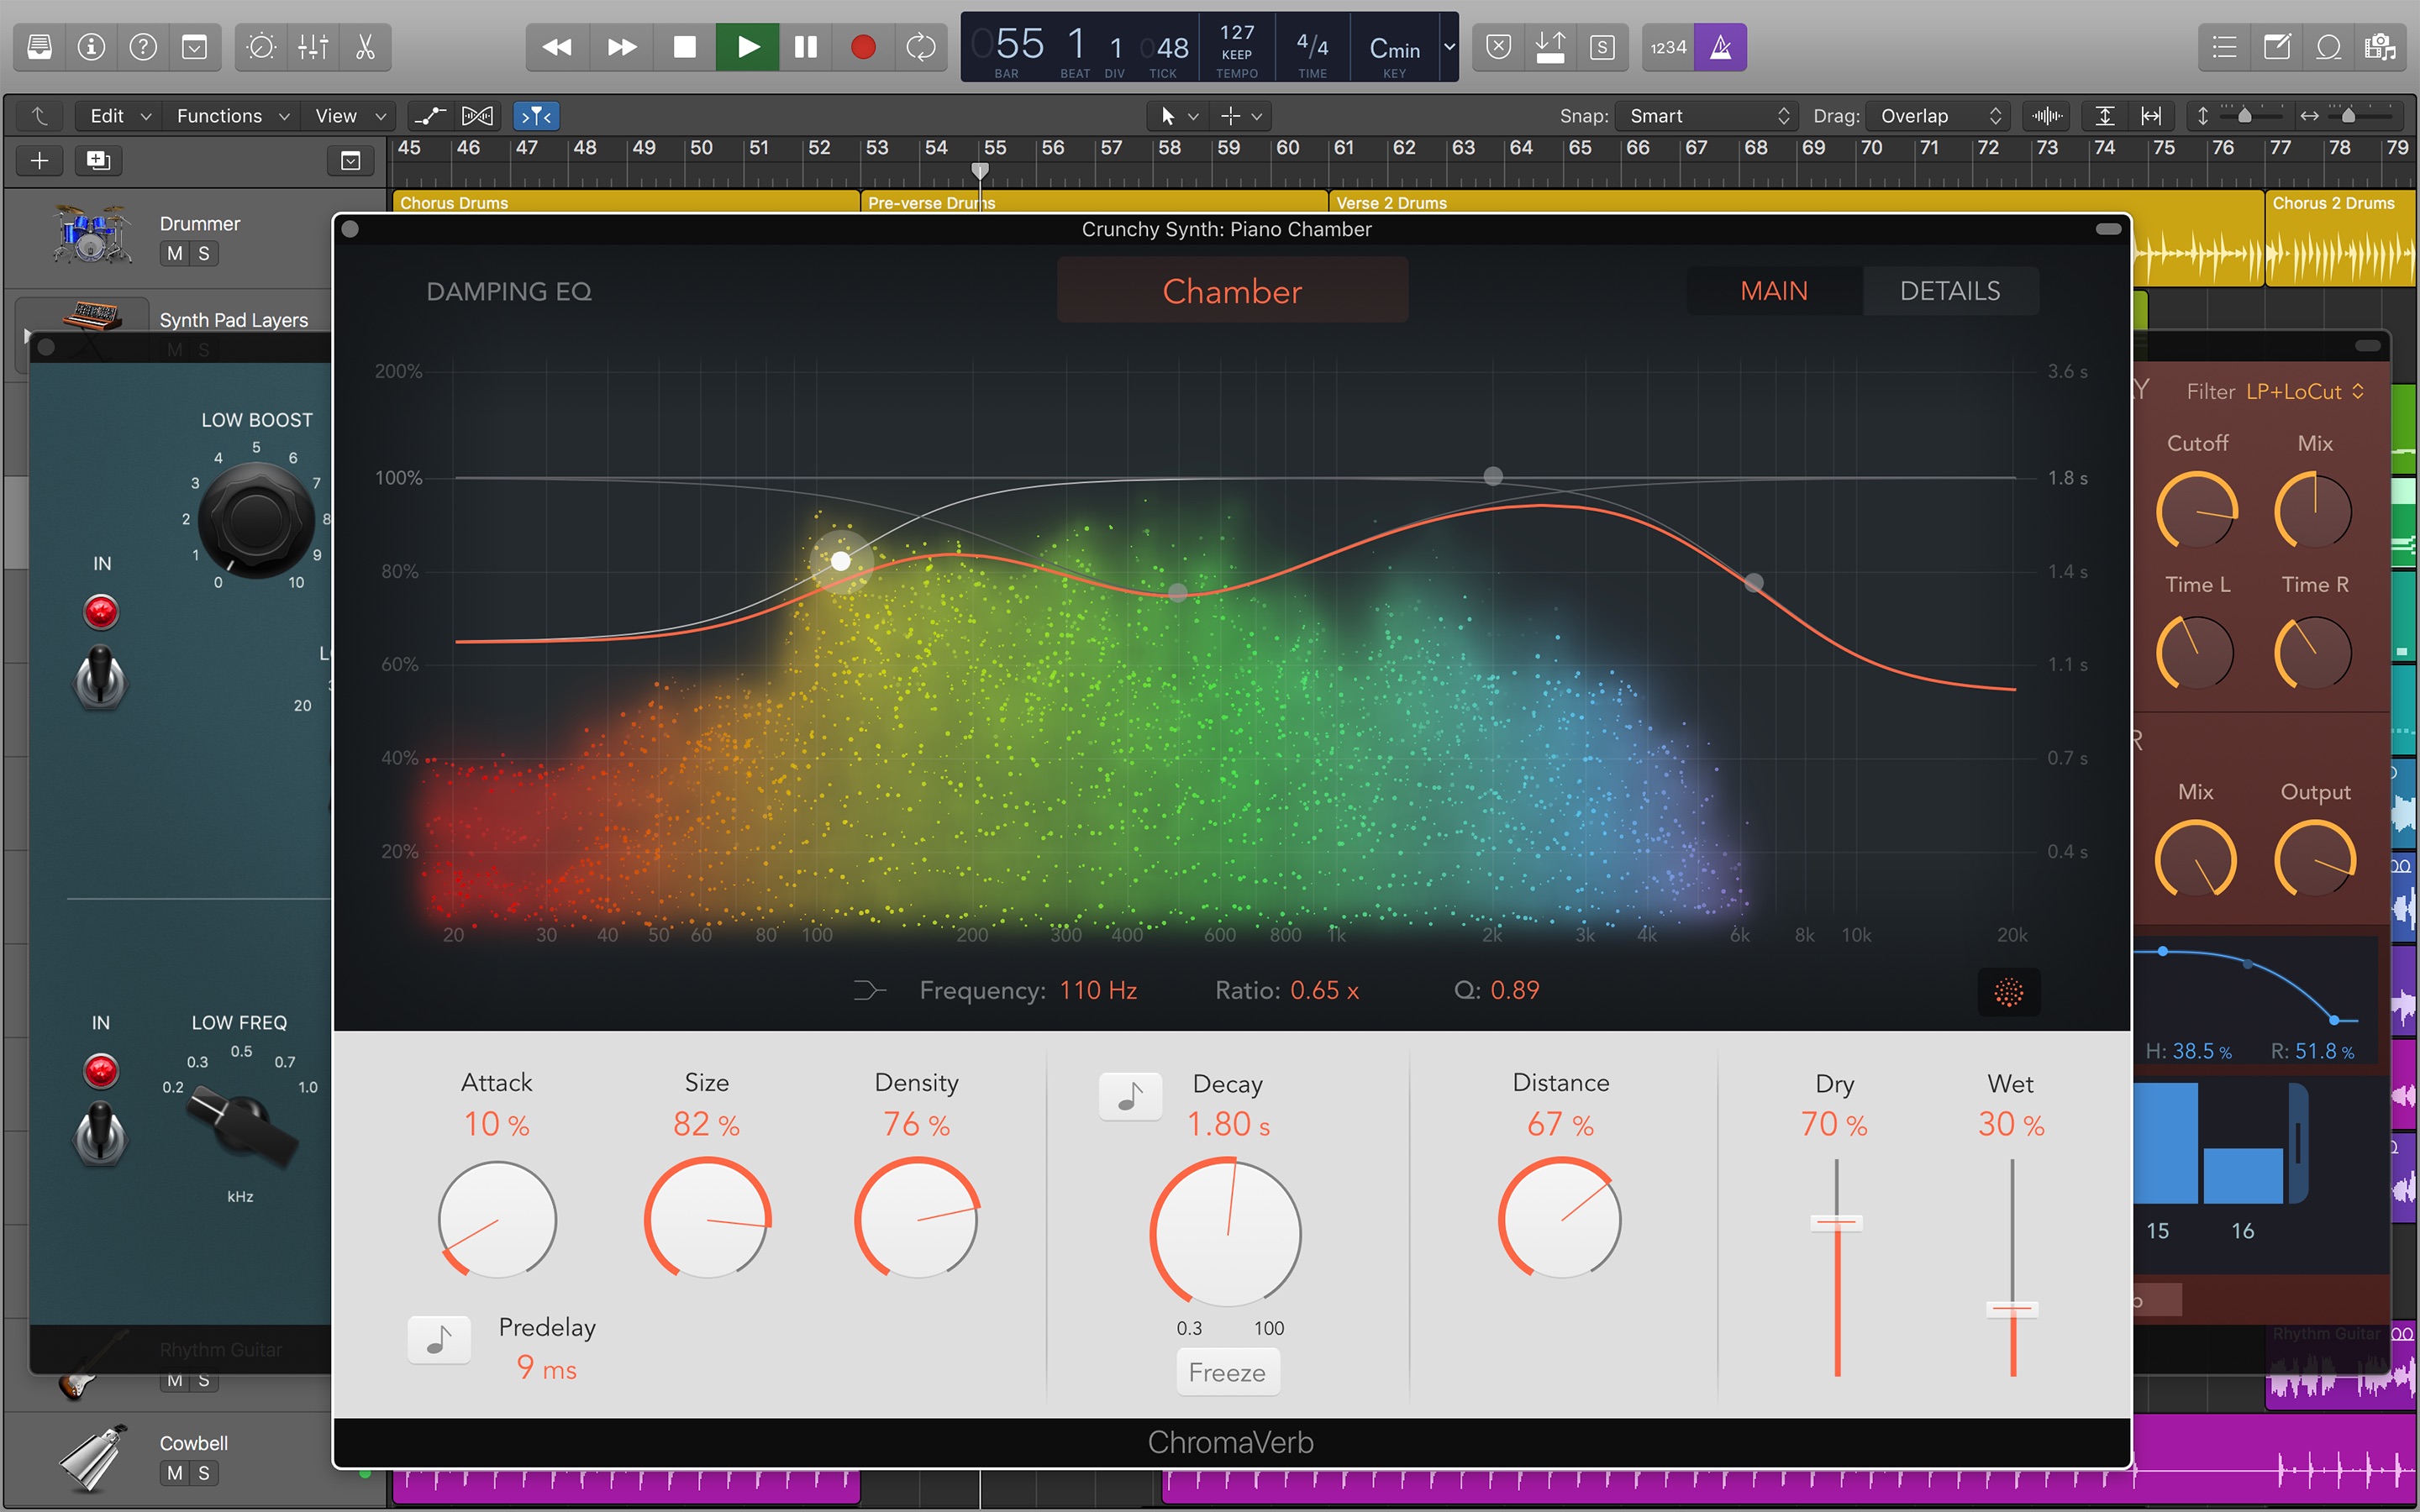
Task: Click the vertical auto zoom icon
Action: [2104, 116]
